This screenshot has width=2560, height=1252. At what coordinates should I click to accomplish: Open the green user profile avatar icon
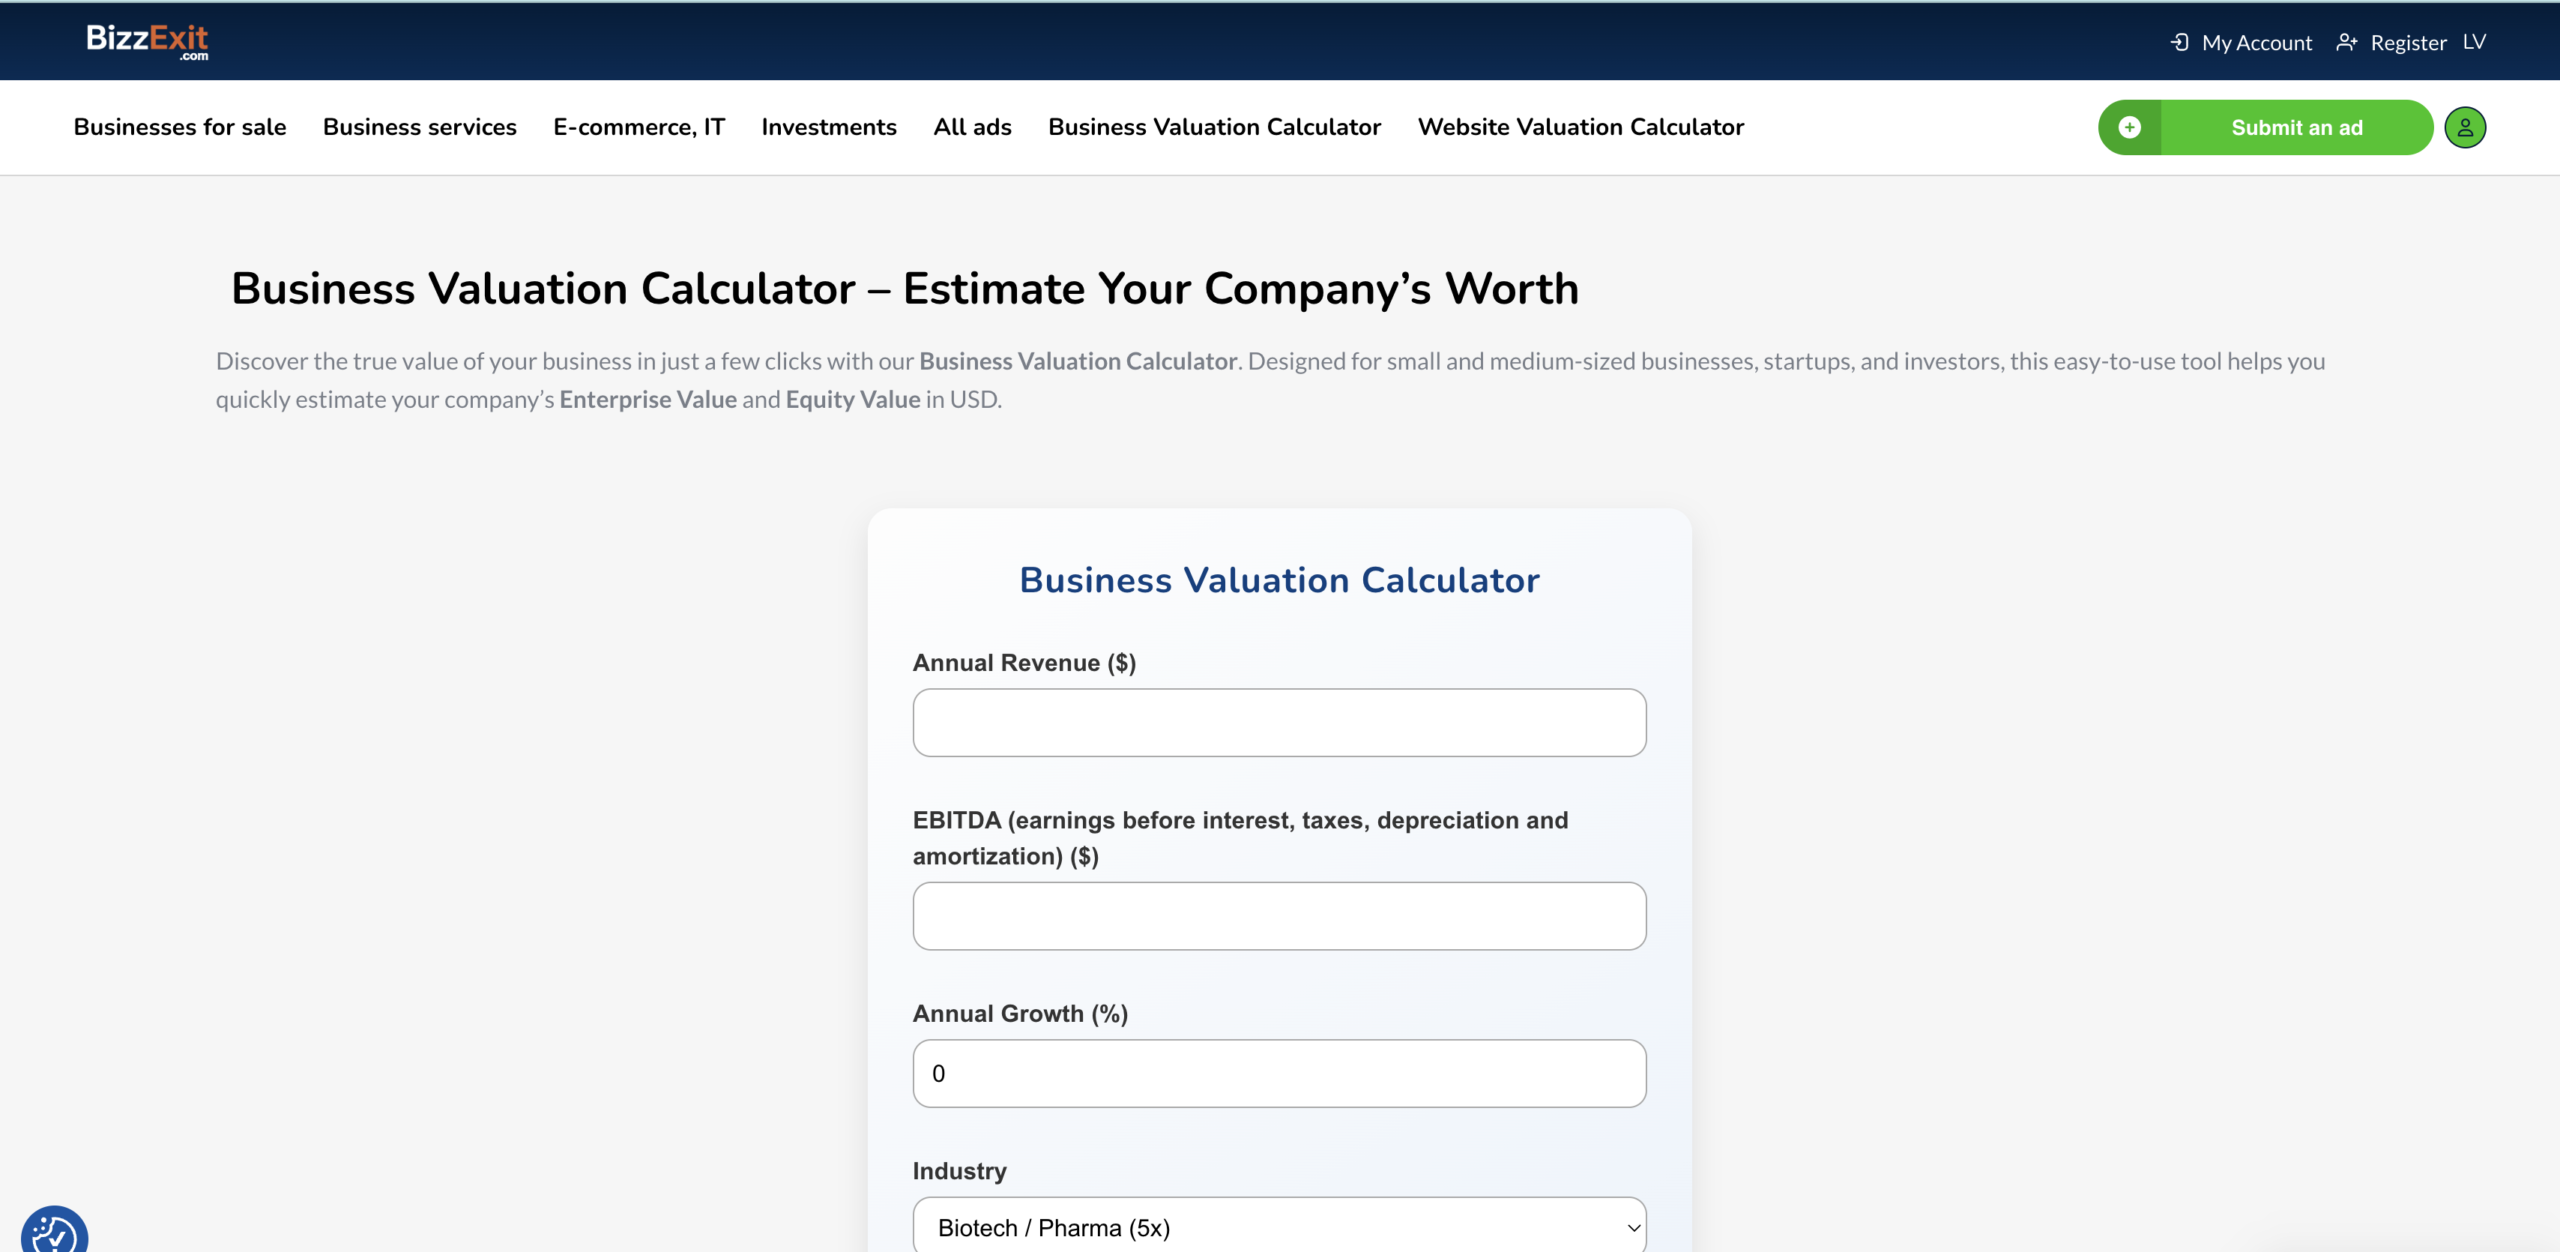pyautogui.click(x=2465, y=127)
